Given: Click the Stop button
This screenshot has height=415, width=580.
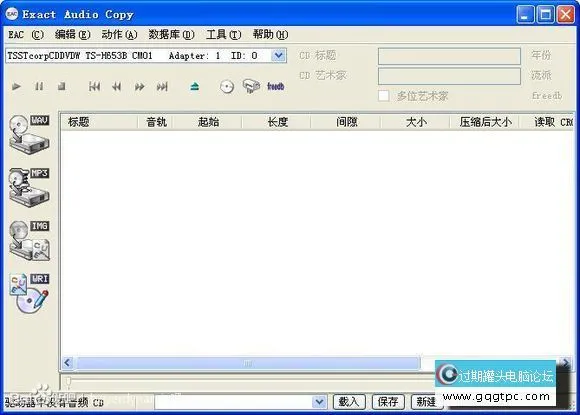Looking at the screenshot, I should click(x=61, y=87).
